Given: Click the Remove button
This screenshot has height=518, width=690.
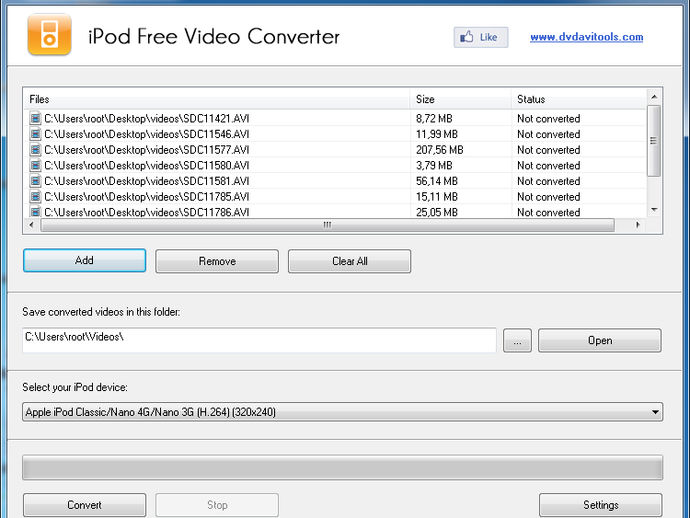Looking at the screenshot, I should (x=217, y=261).
